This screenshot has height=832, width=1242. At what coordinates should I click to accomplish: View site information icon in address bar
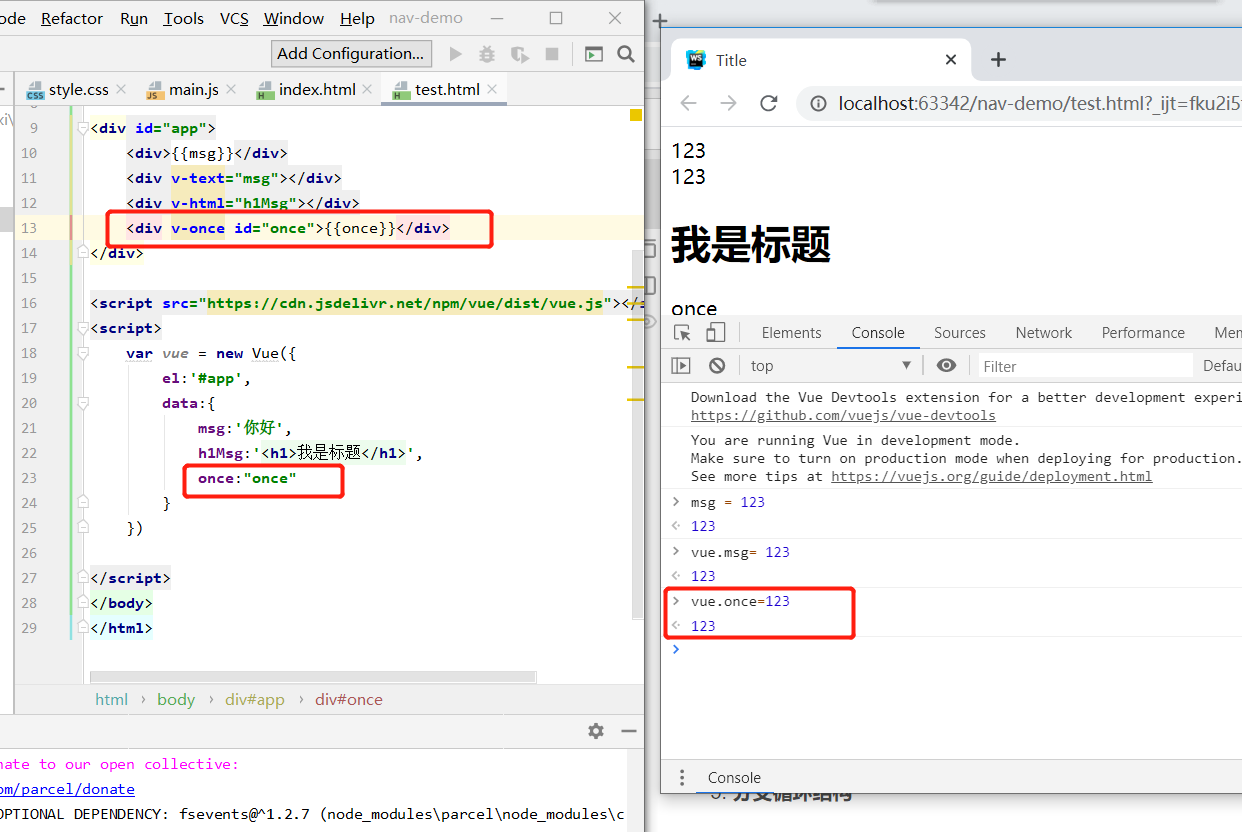[x=818, y=103]
